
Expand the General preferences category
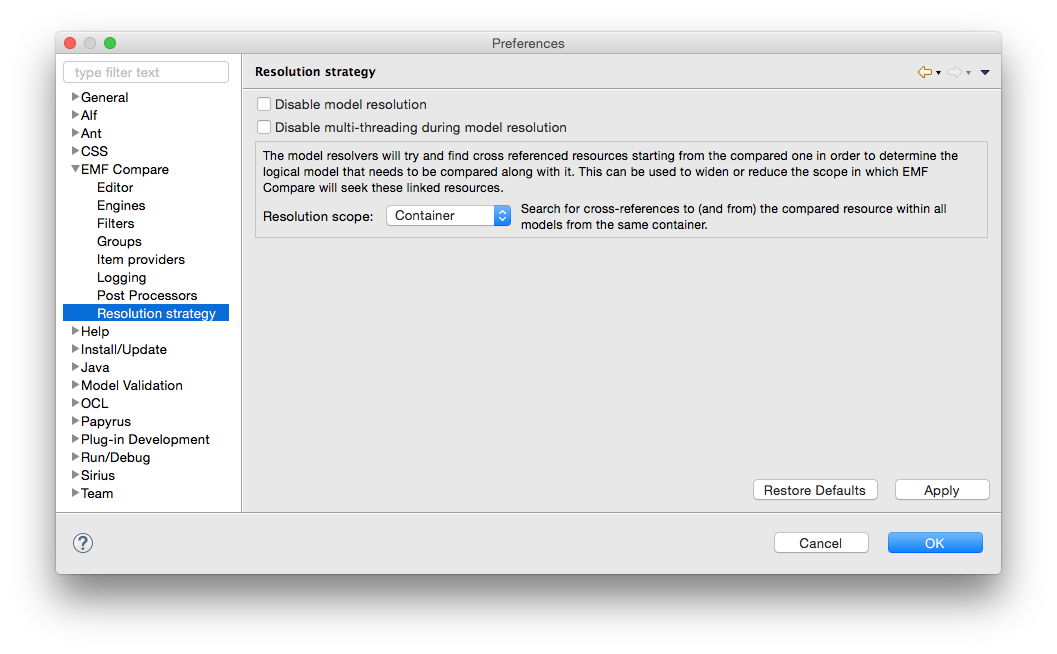click(75, 97)
